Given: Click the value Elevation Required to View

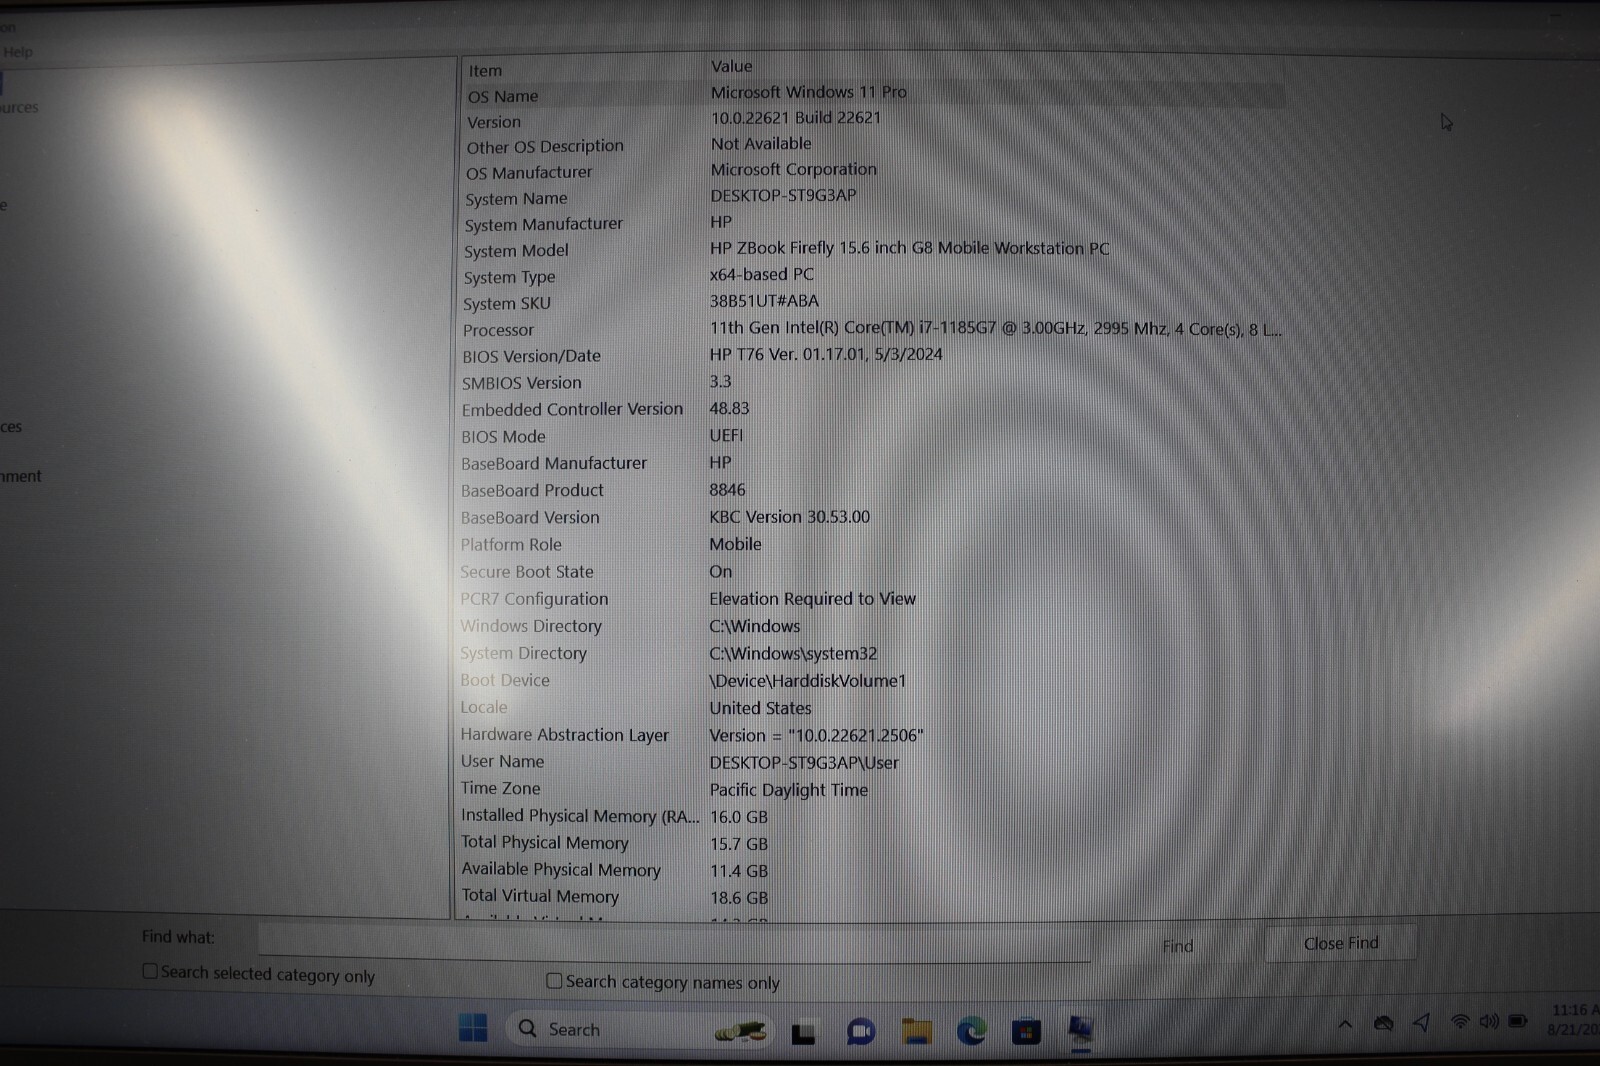Looking at the screenshot, I should point(812,599).
